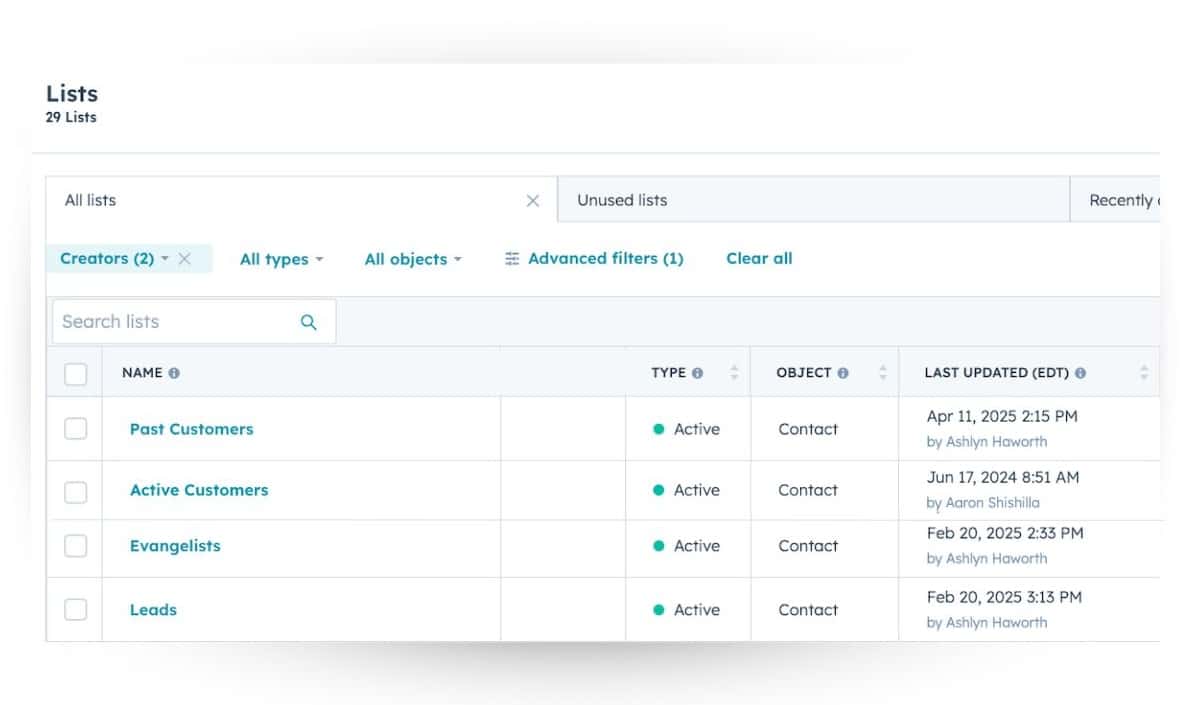Open the OBJECT column info icon

[x=843, y=373]
